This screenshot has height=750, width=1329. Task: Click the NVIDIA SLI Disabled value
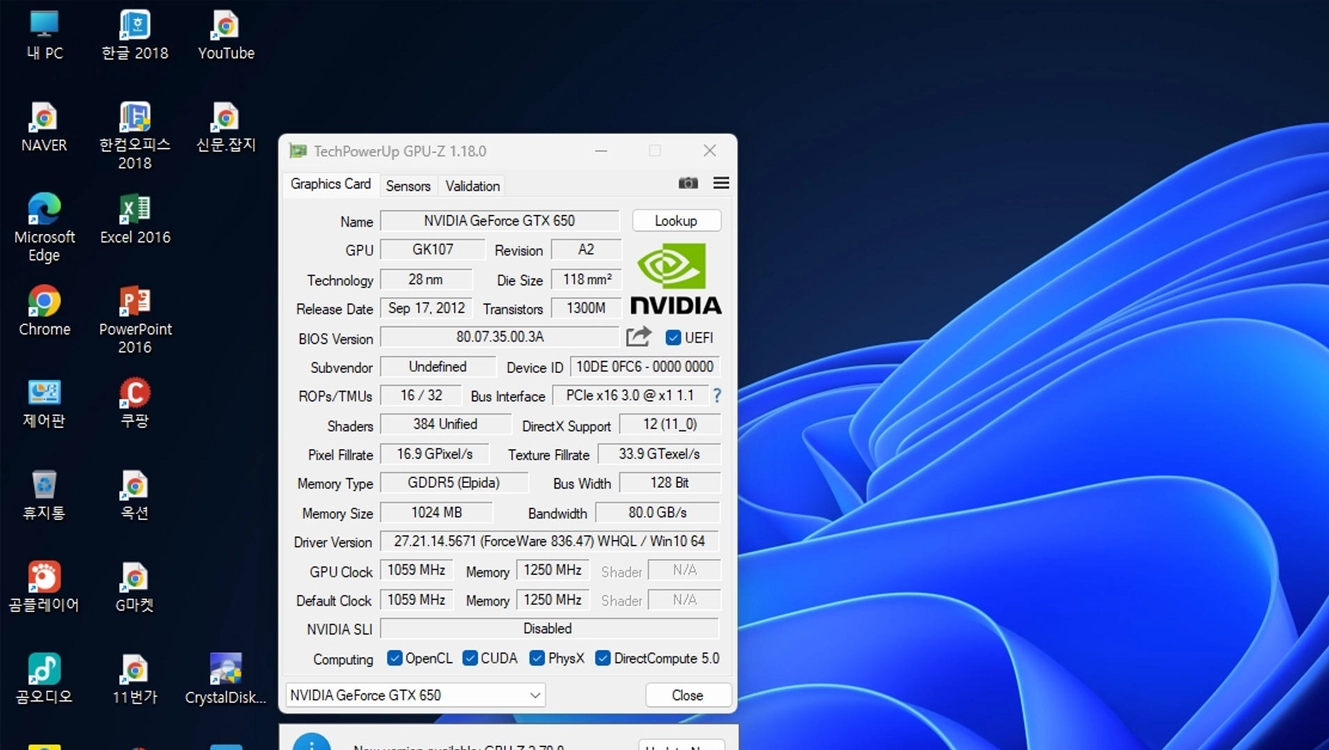pos(549,629)
